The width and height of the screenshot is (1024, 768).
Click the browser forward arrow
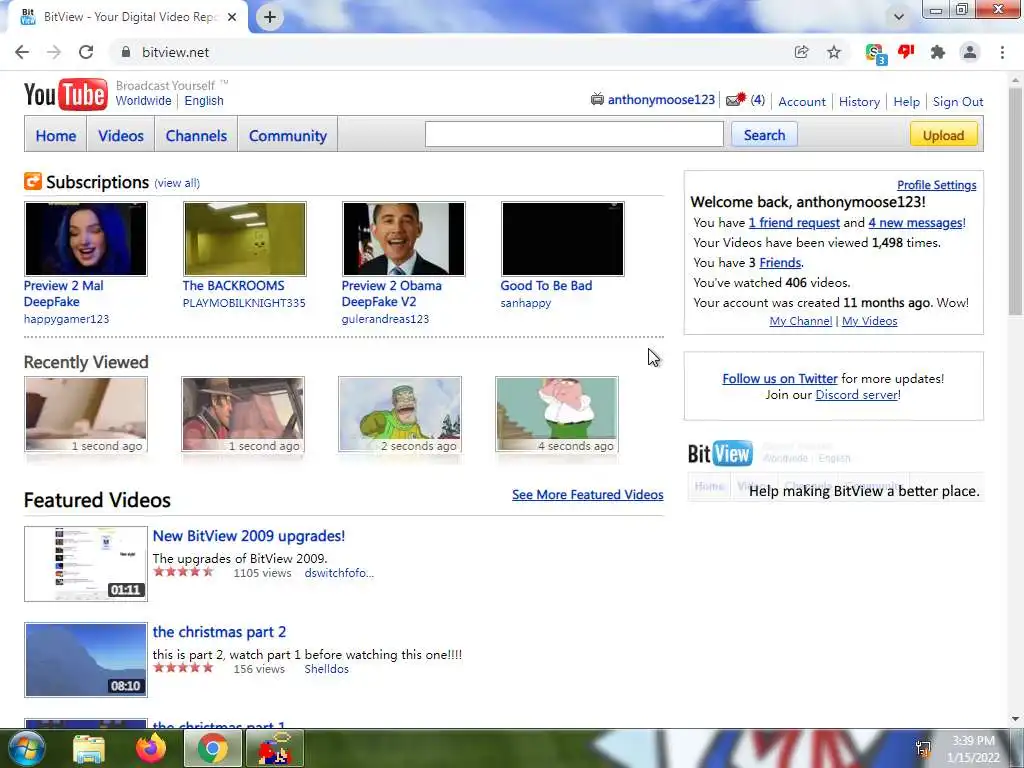54,52
